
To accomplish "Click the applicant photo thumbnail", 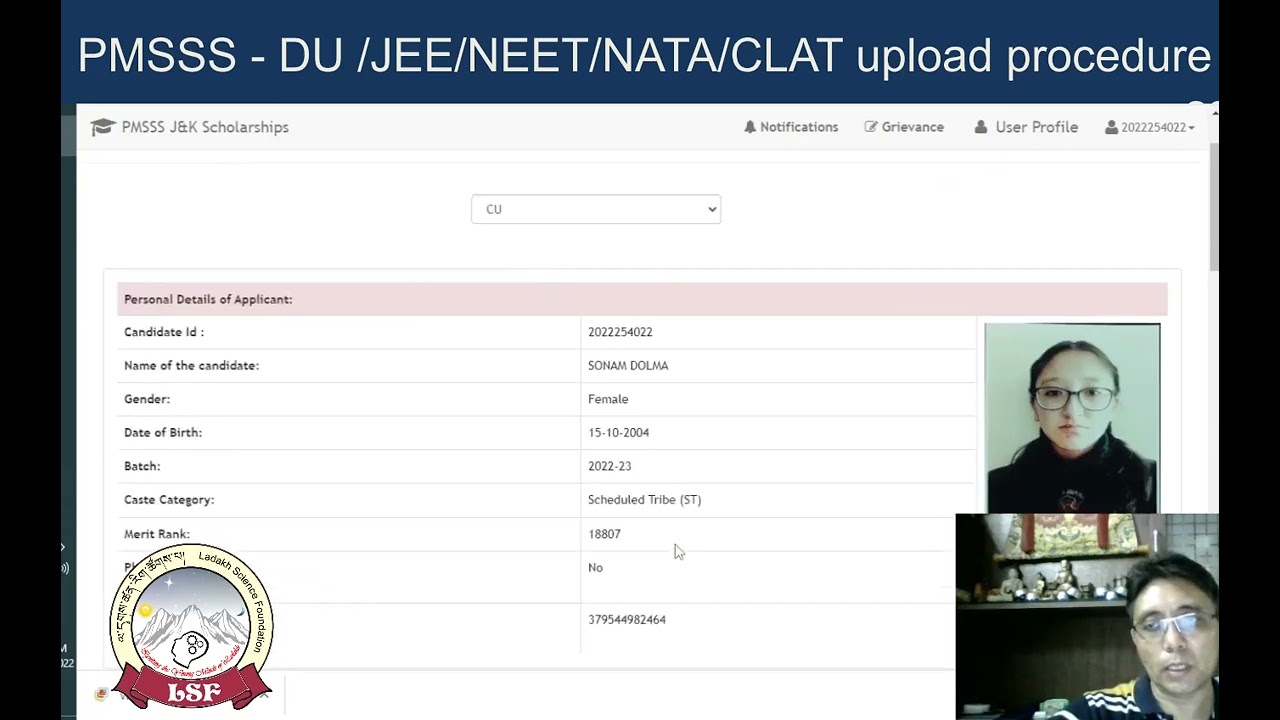I will (1072, 418).
